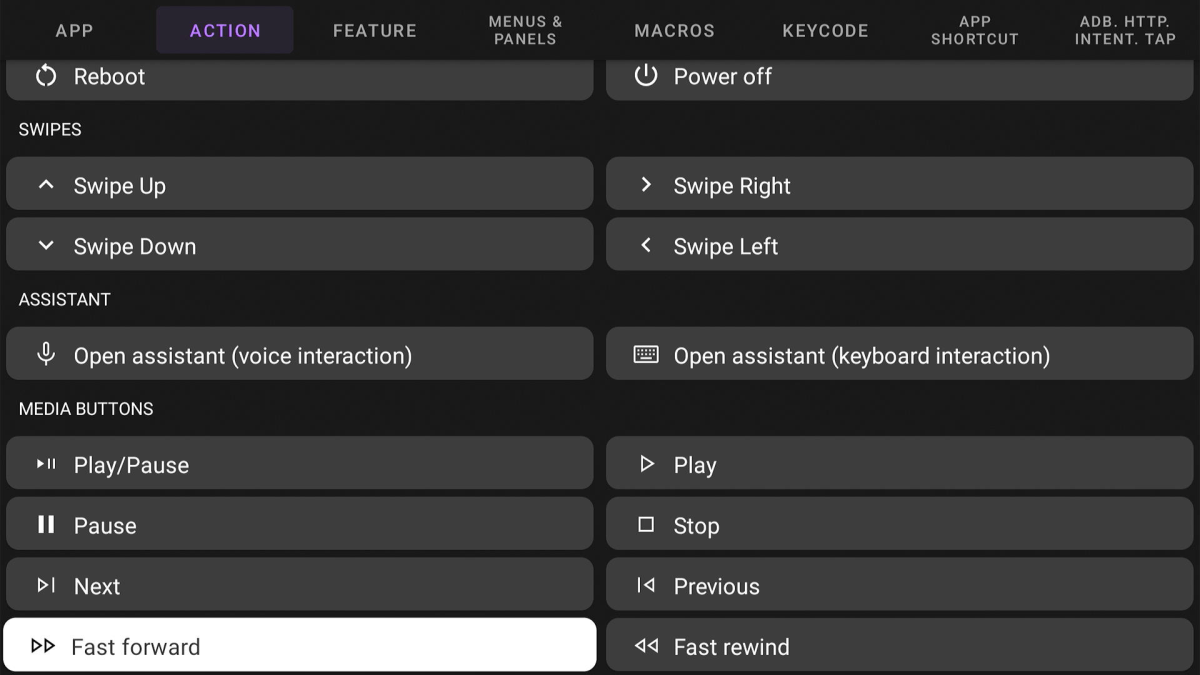
Task: Select the Swipe Right action text
Action: (732, 186)
